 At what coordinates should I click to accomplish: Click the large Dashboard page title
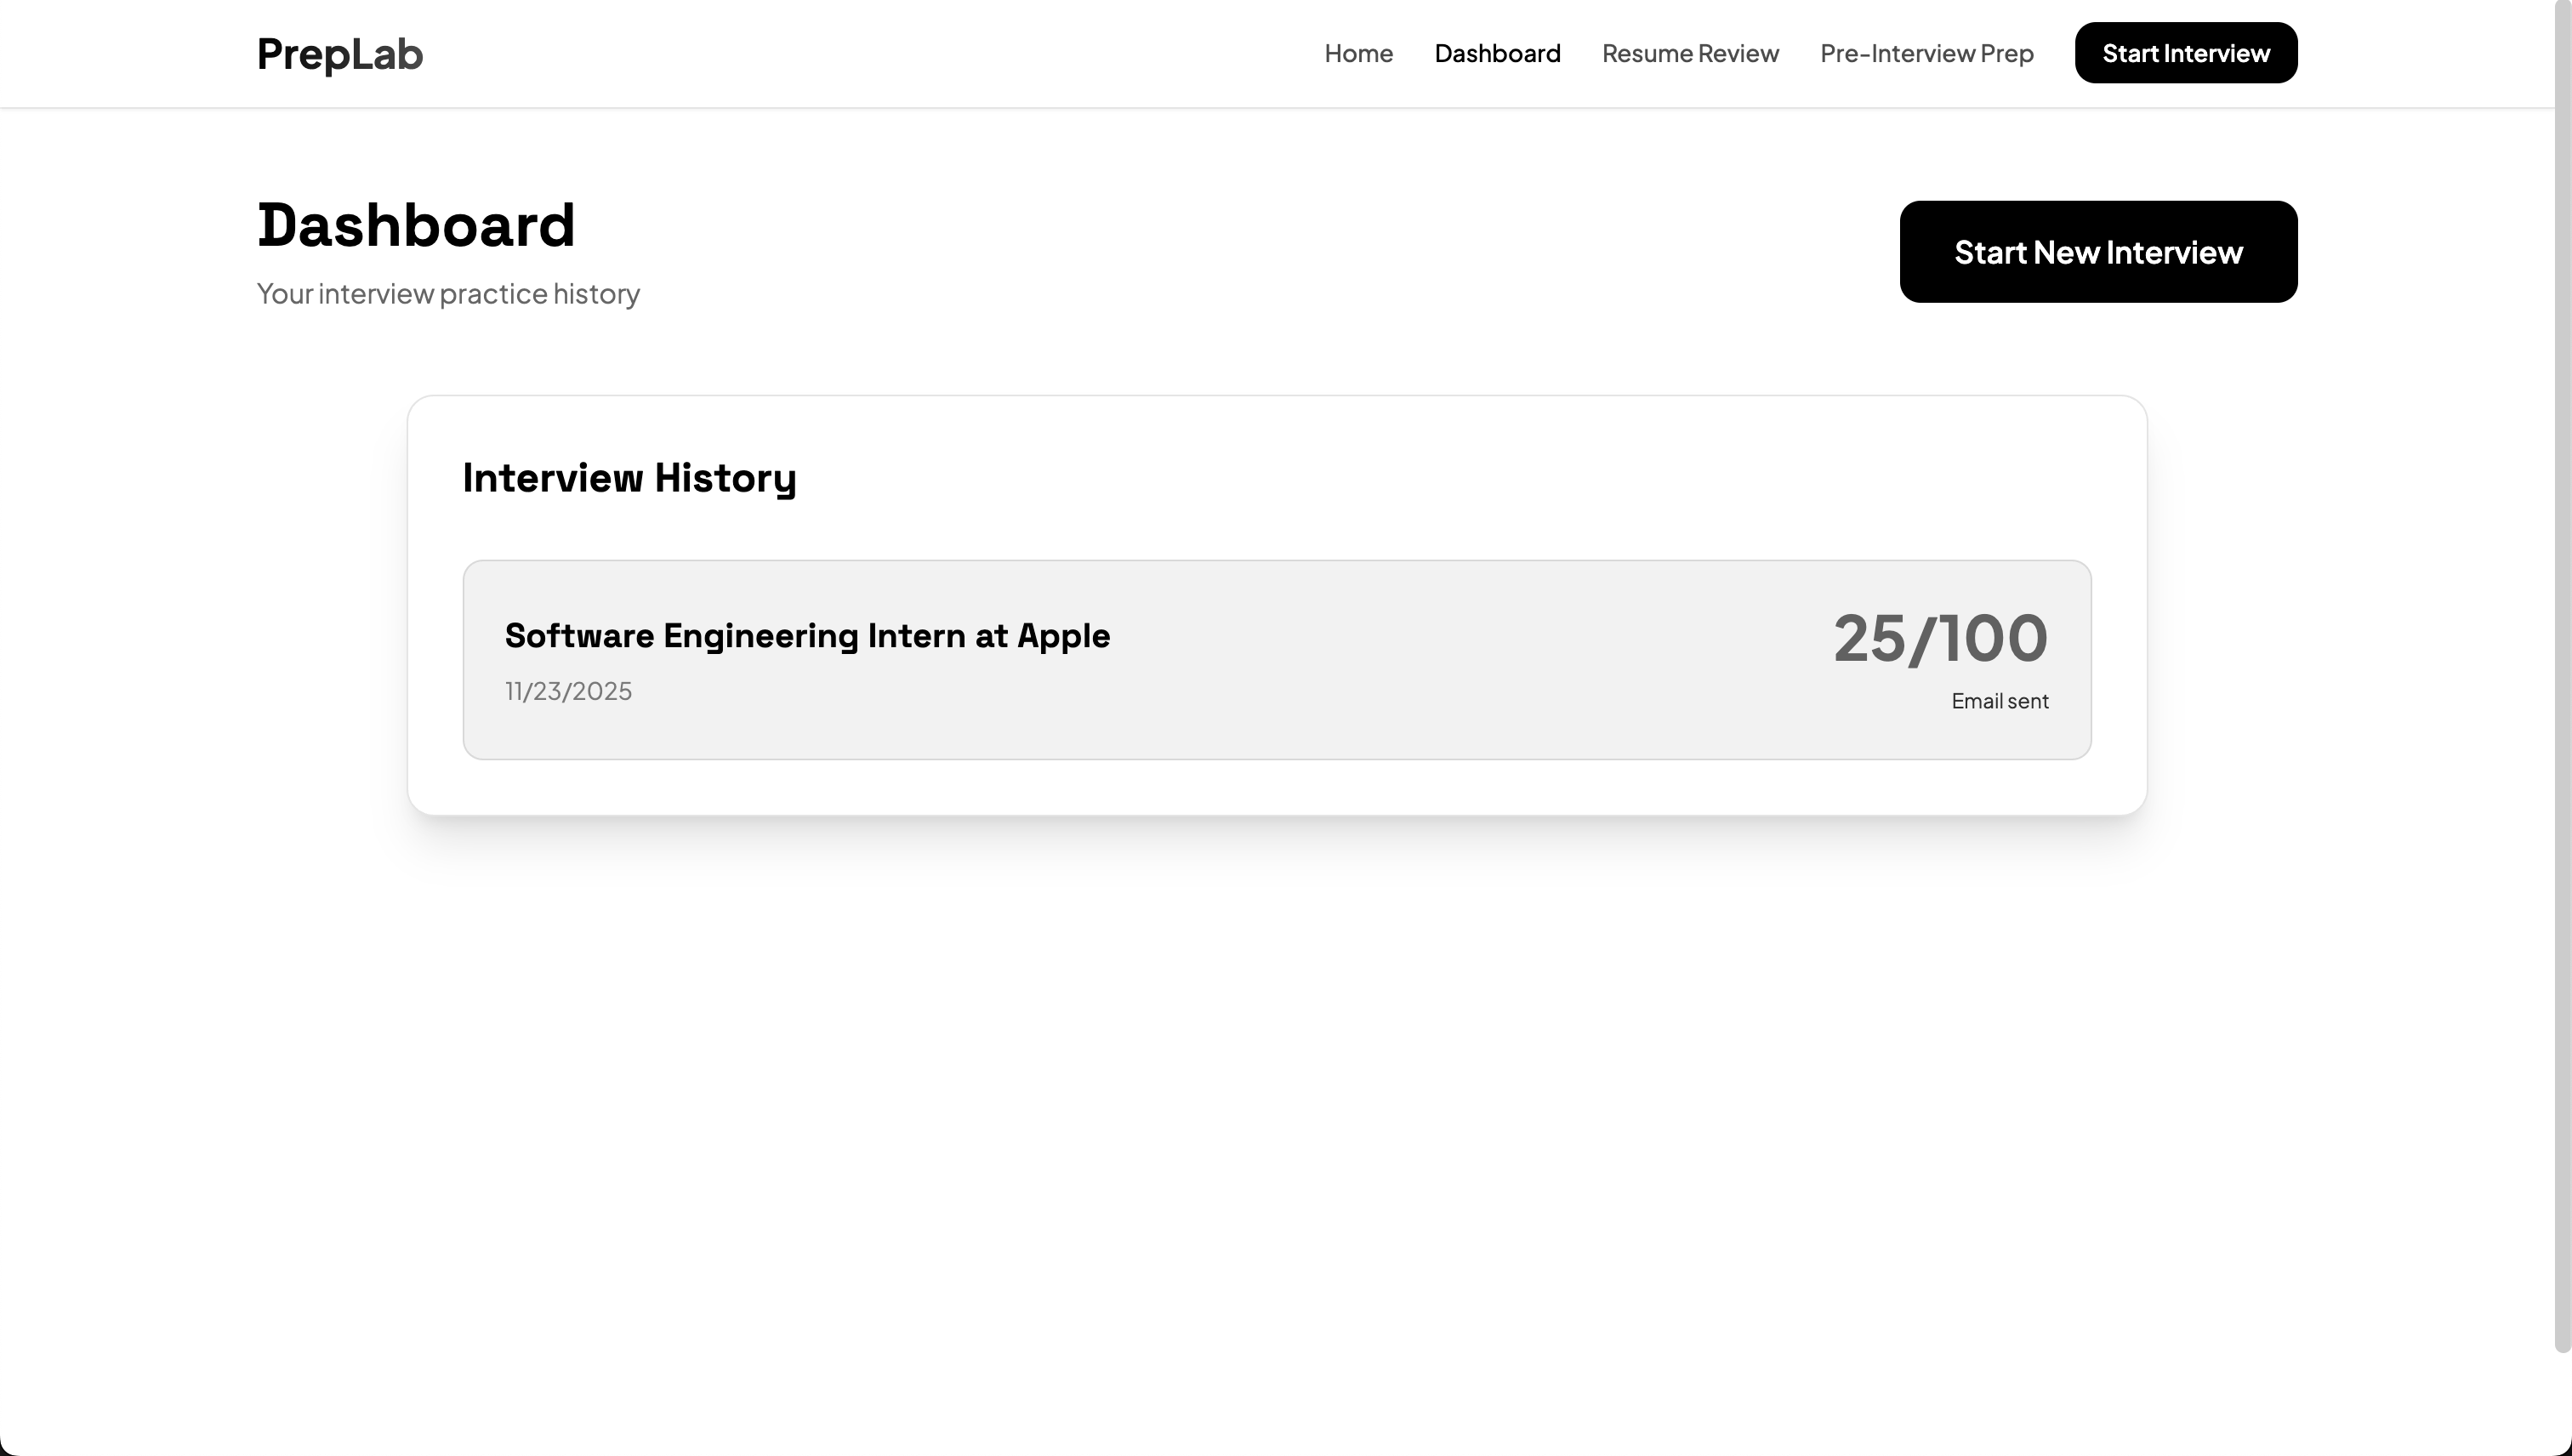pyautogui.click(x=416, y=225)
